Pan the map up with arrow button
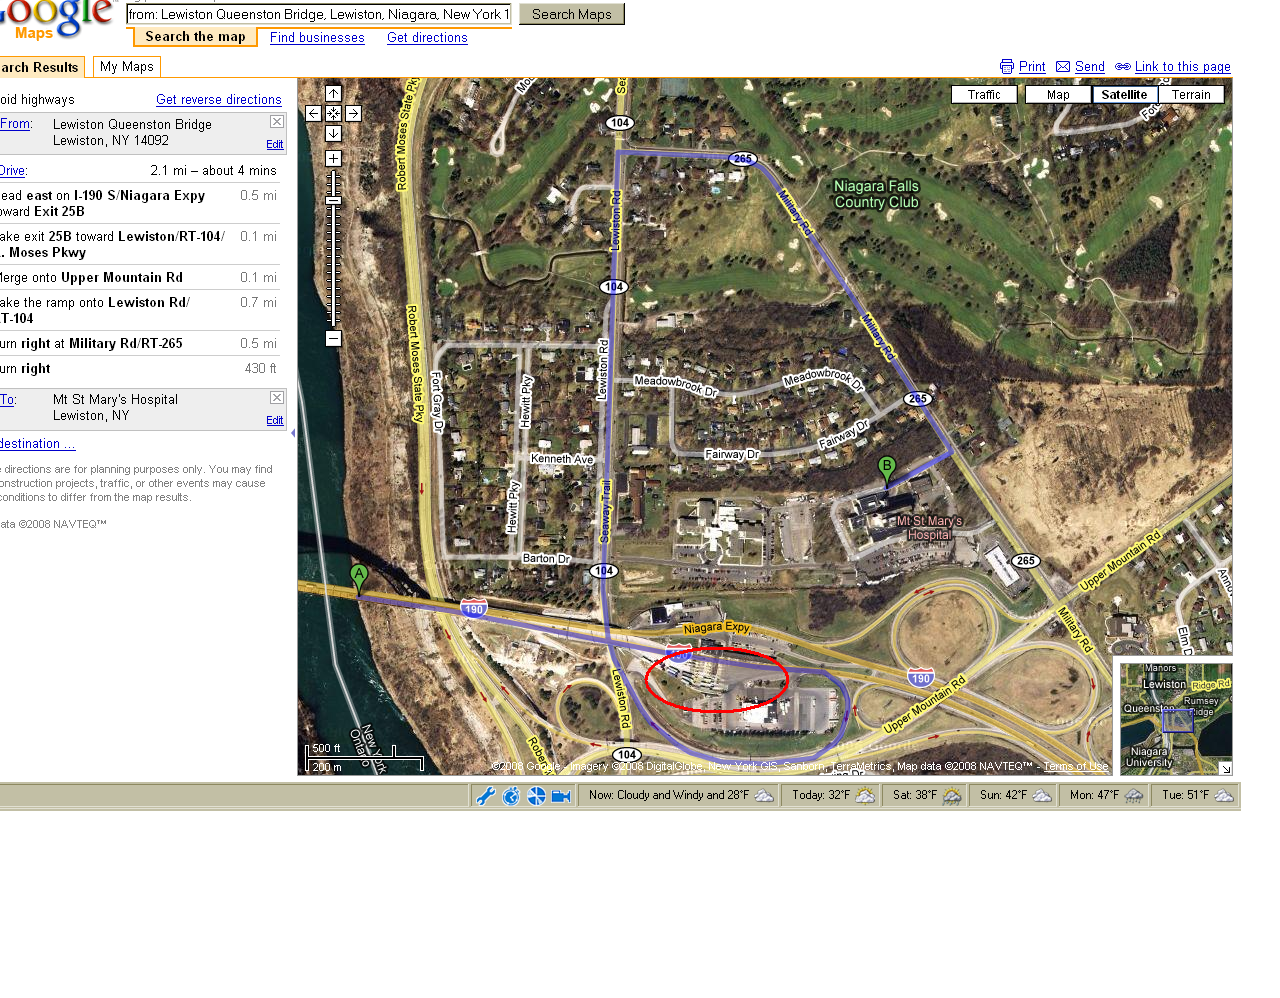The width and height of the screenshot is (1280, 998). pyautogui.click(x=333, y=94)
